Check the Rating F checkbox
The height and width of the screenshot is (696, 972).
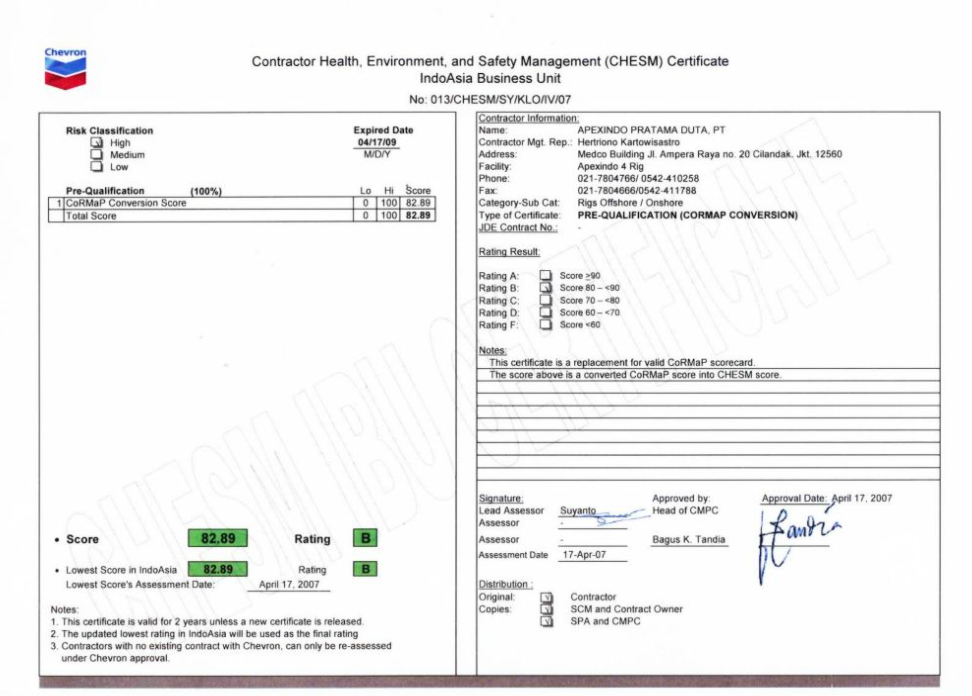coord(546,324)
